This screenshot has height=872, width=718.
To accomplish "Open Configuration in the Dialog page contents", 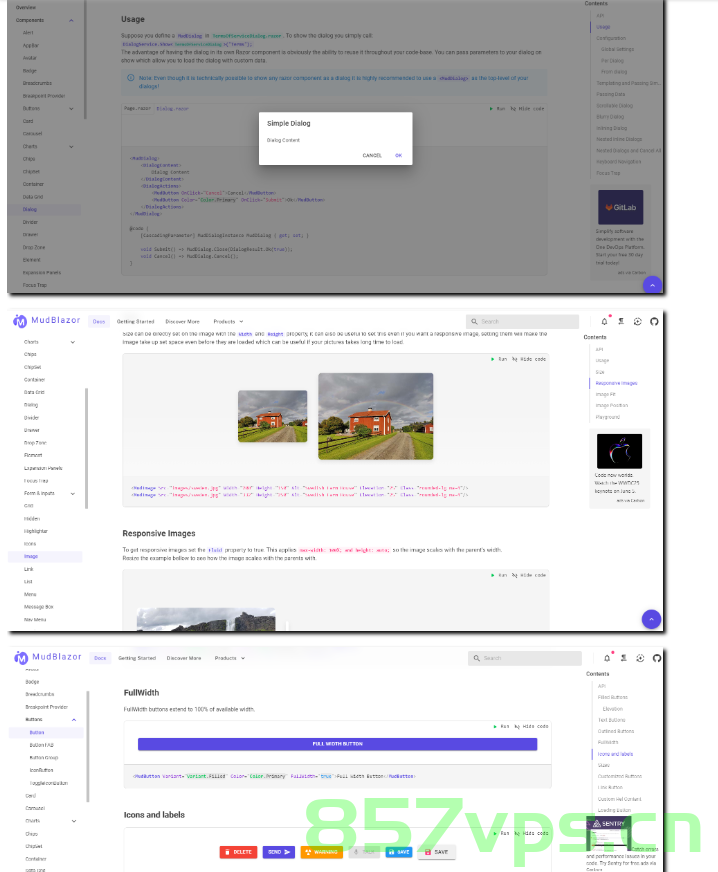I will (x=611, y=38).
